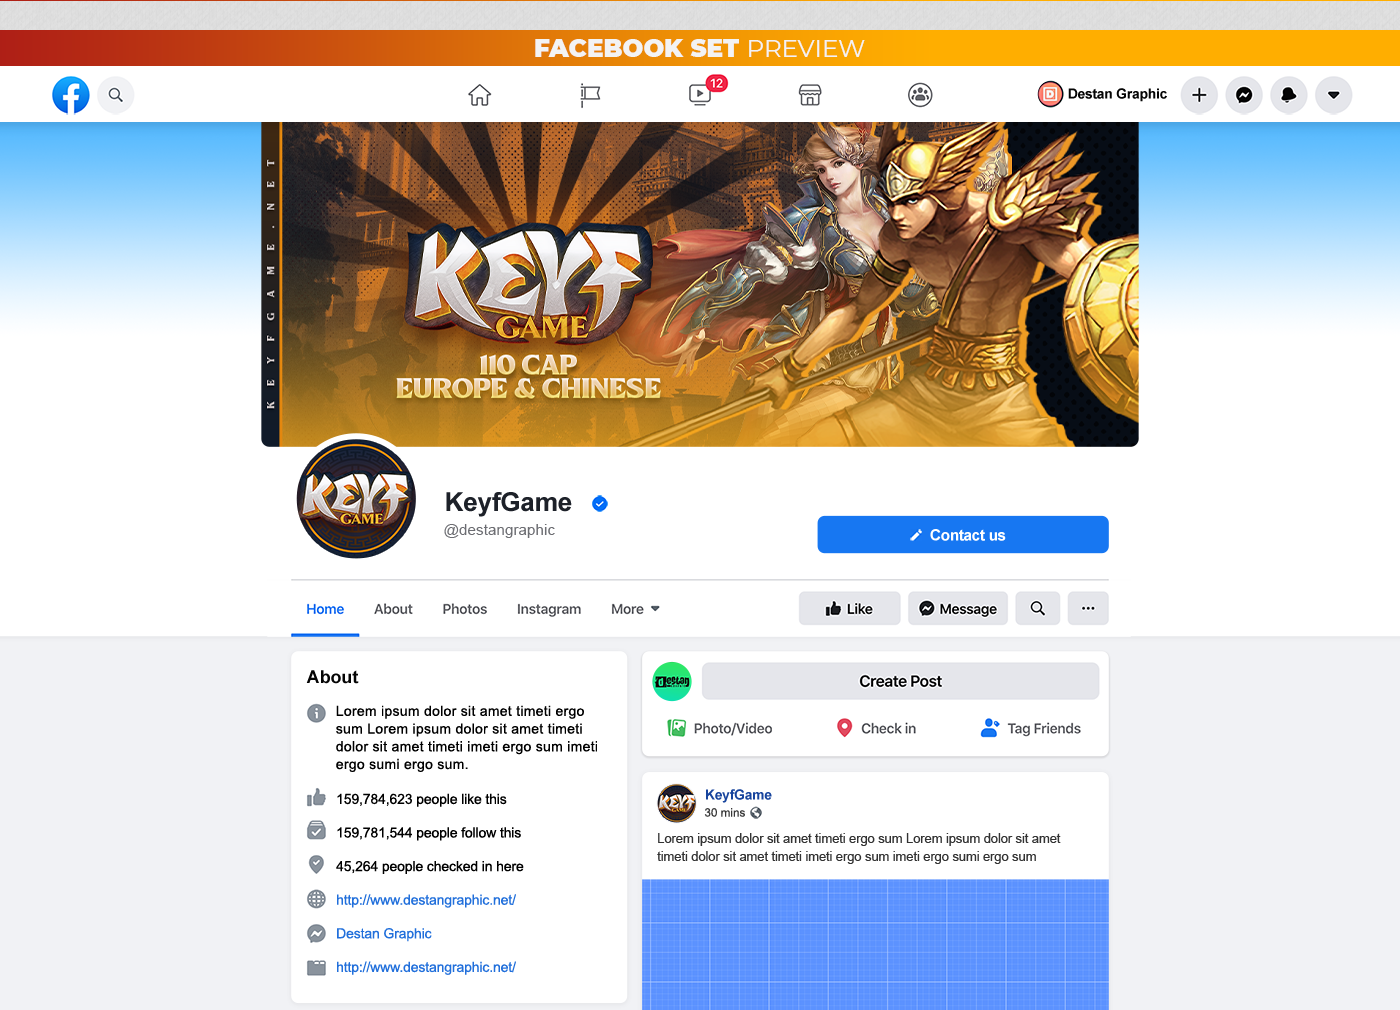
Task: Click the KeyfGame profile picture
Action: coord(356,498)
